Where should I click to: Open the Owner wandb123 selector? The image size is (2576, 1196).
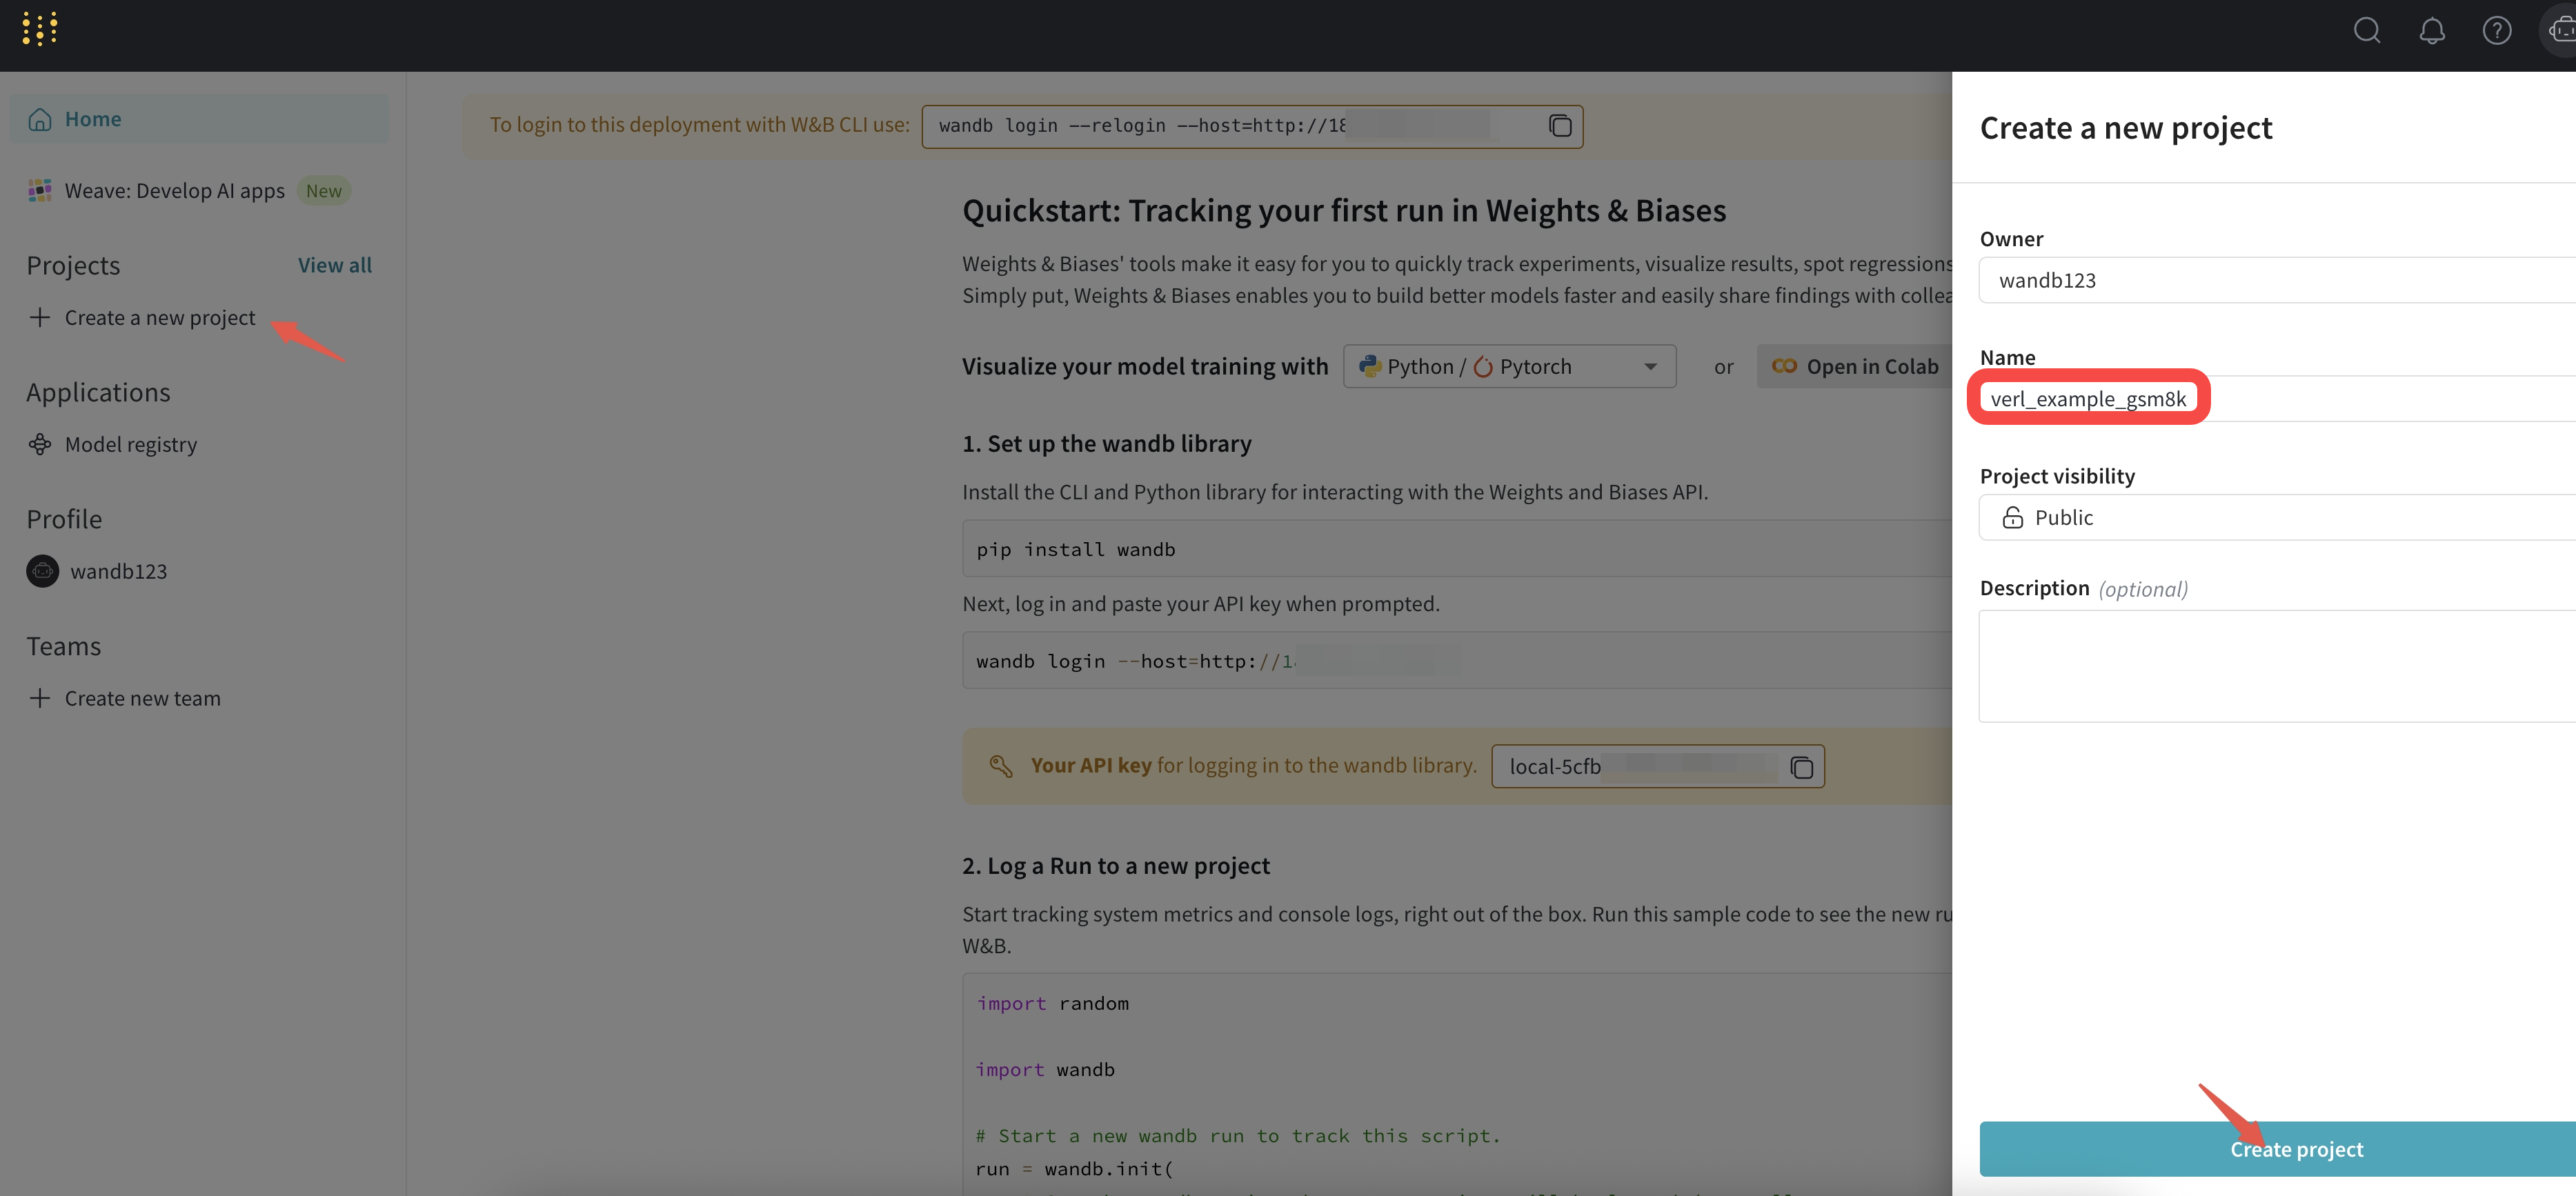tap(2278, 280)
